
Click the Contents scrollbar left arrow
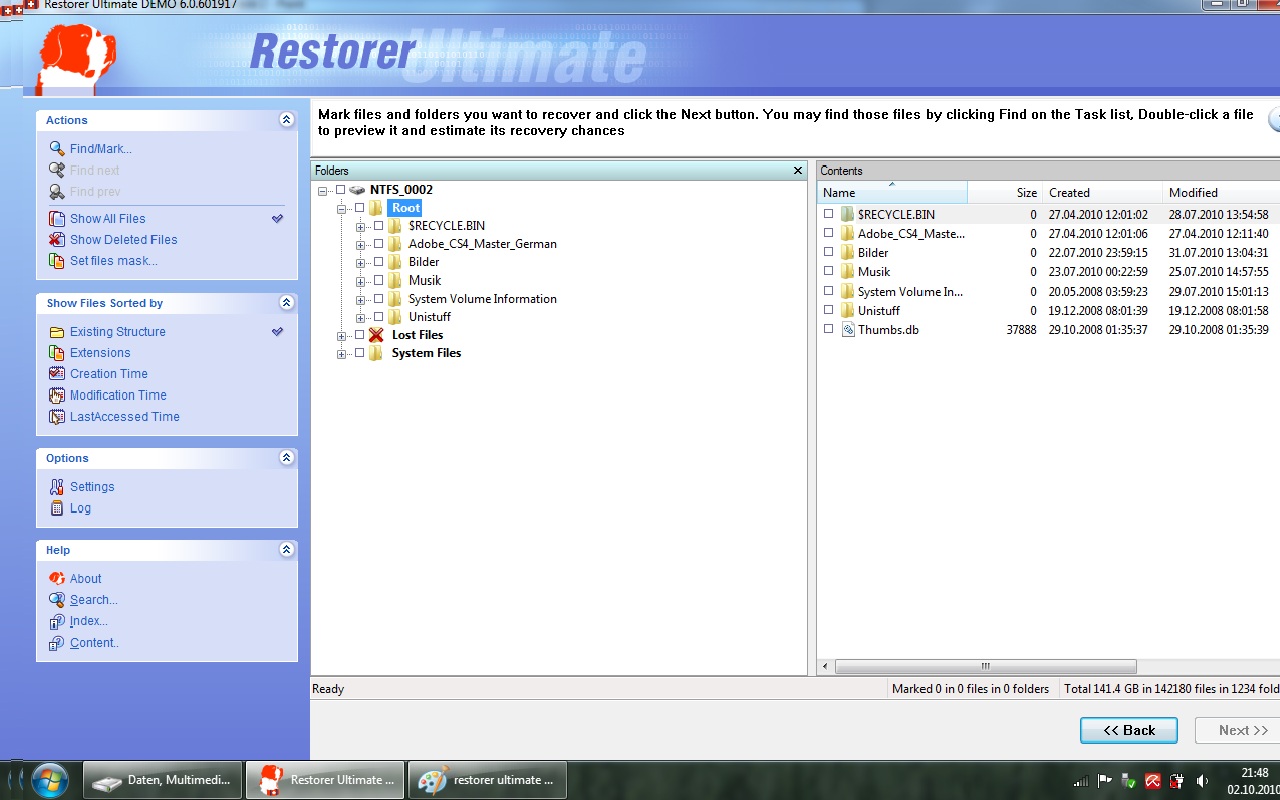(826, 666)
